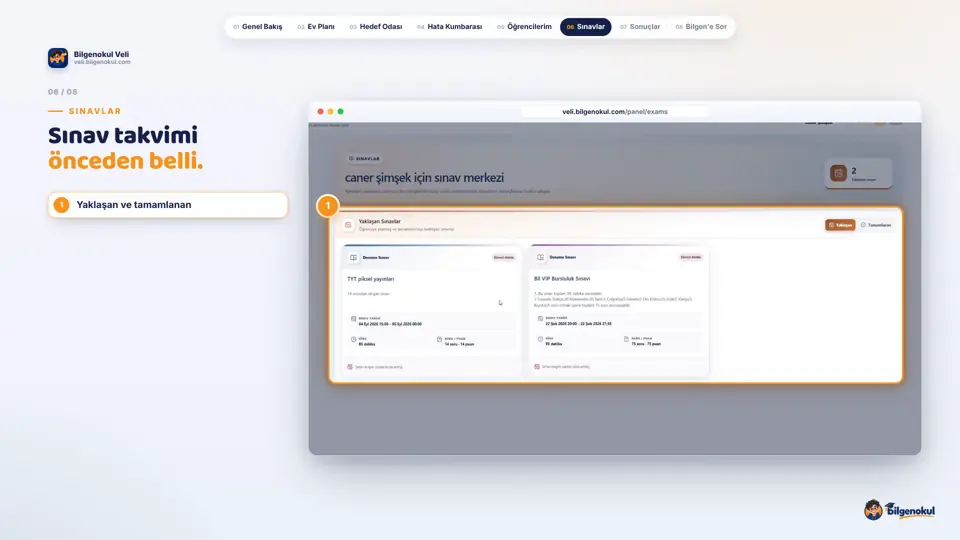Click the caner şimşek için sınav merkezi heading
The image size is (960, 540).
[424, 178]
